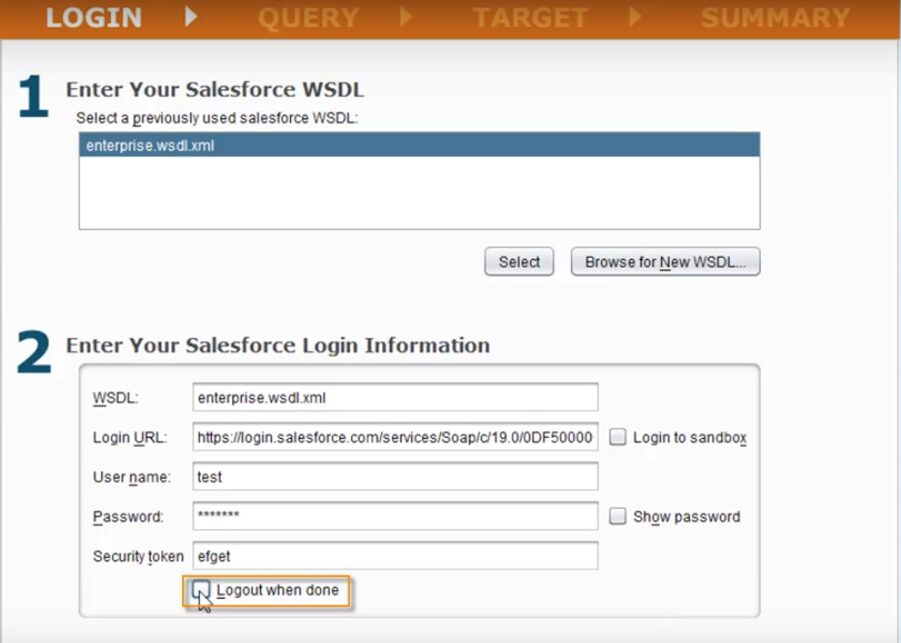Click Browse for New WSDL button
The width and height of the screenshot is (901, 643).
(x=665, y=262)
